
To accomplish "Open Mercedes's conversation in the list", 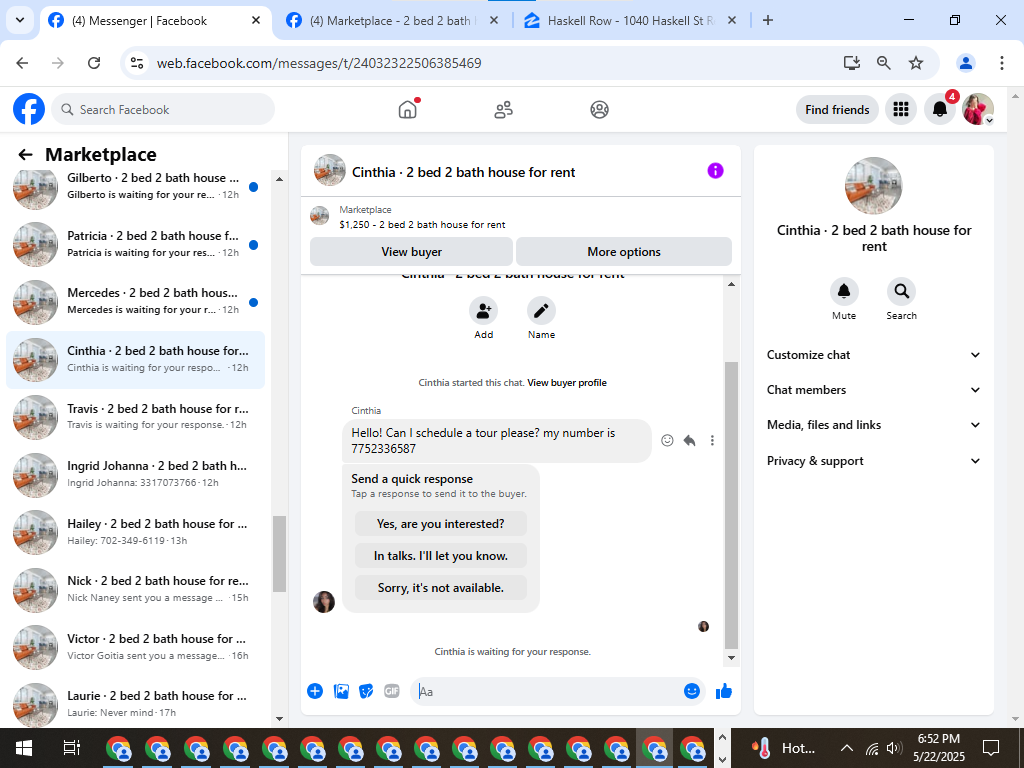I will pyautogui.click(x=136, y=302).
